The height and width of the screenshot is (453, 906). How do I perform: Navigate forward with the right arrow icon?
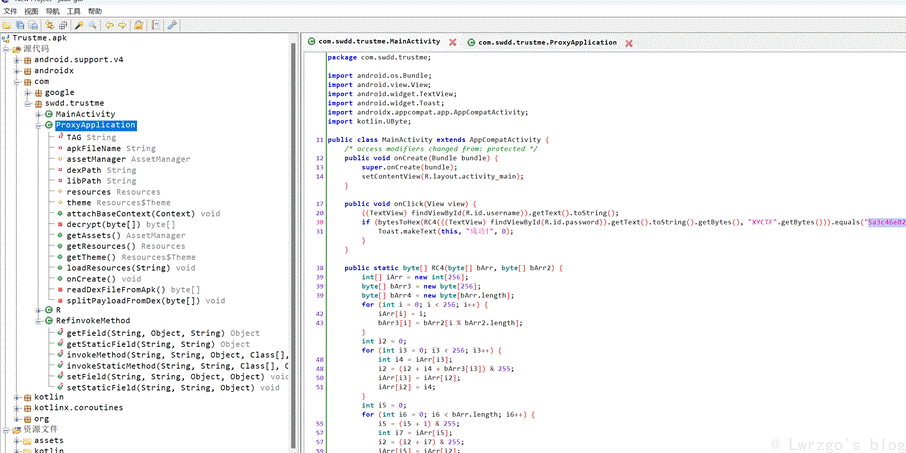tap(122, 25)
